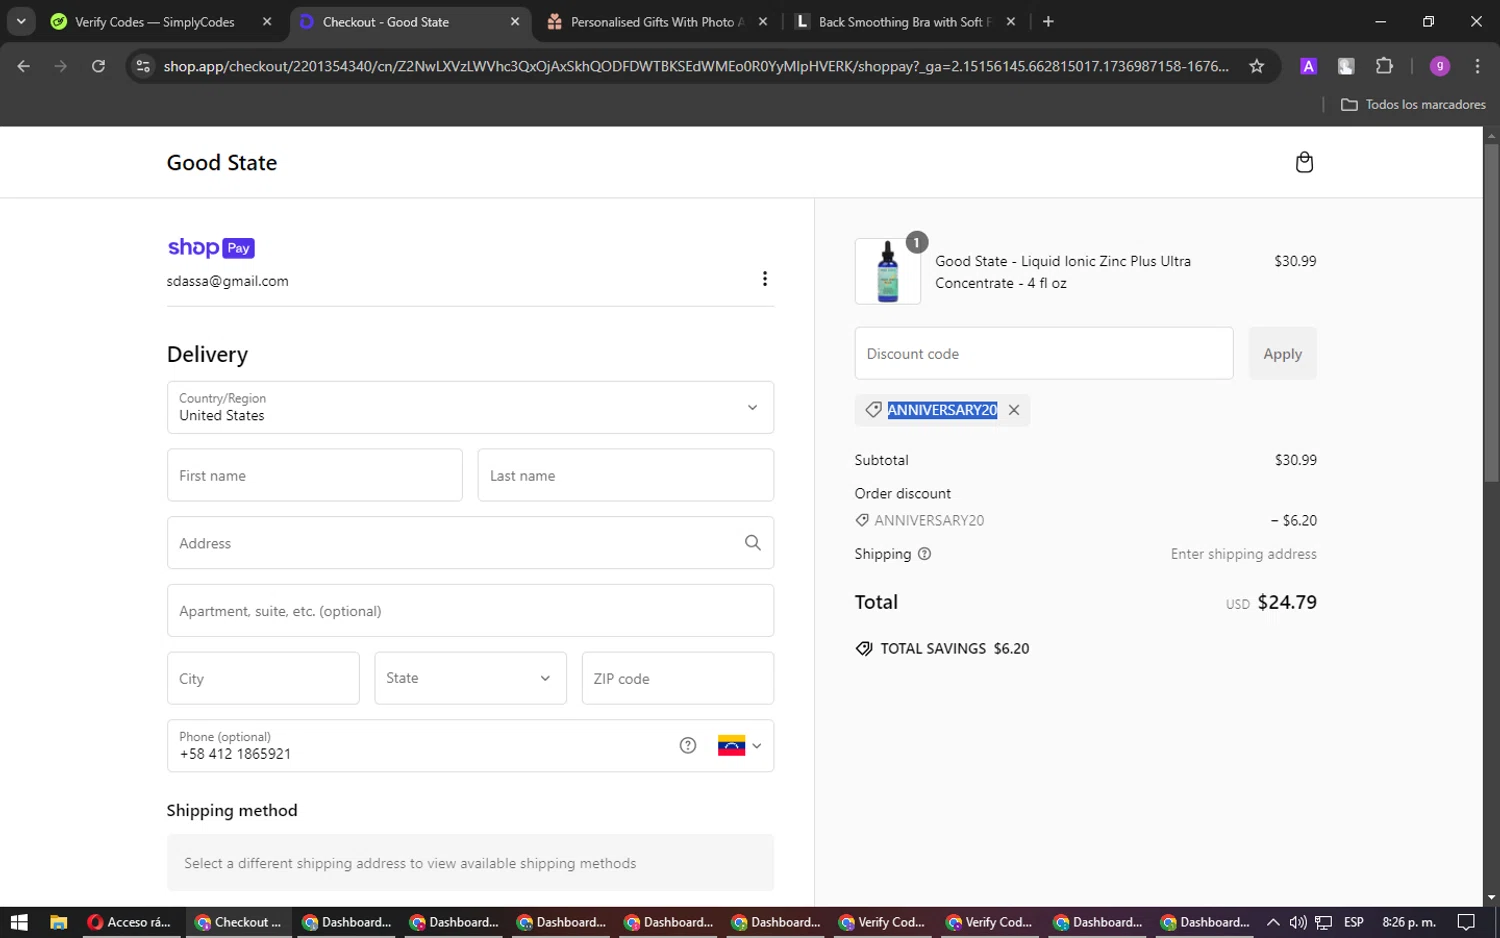Open the tab search dropdown arrow
This screenshot has height=938, width=1500.
point(20,21)
